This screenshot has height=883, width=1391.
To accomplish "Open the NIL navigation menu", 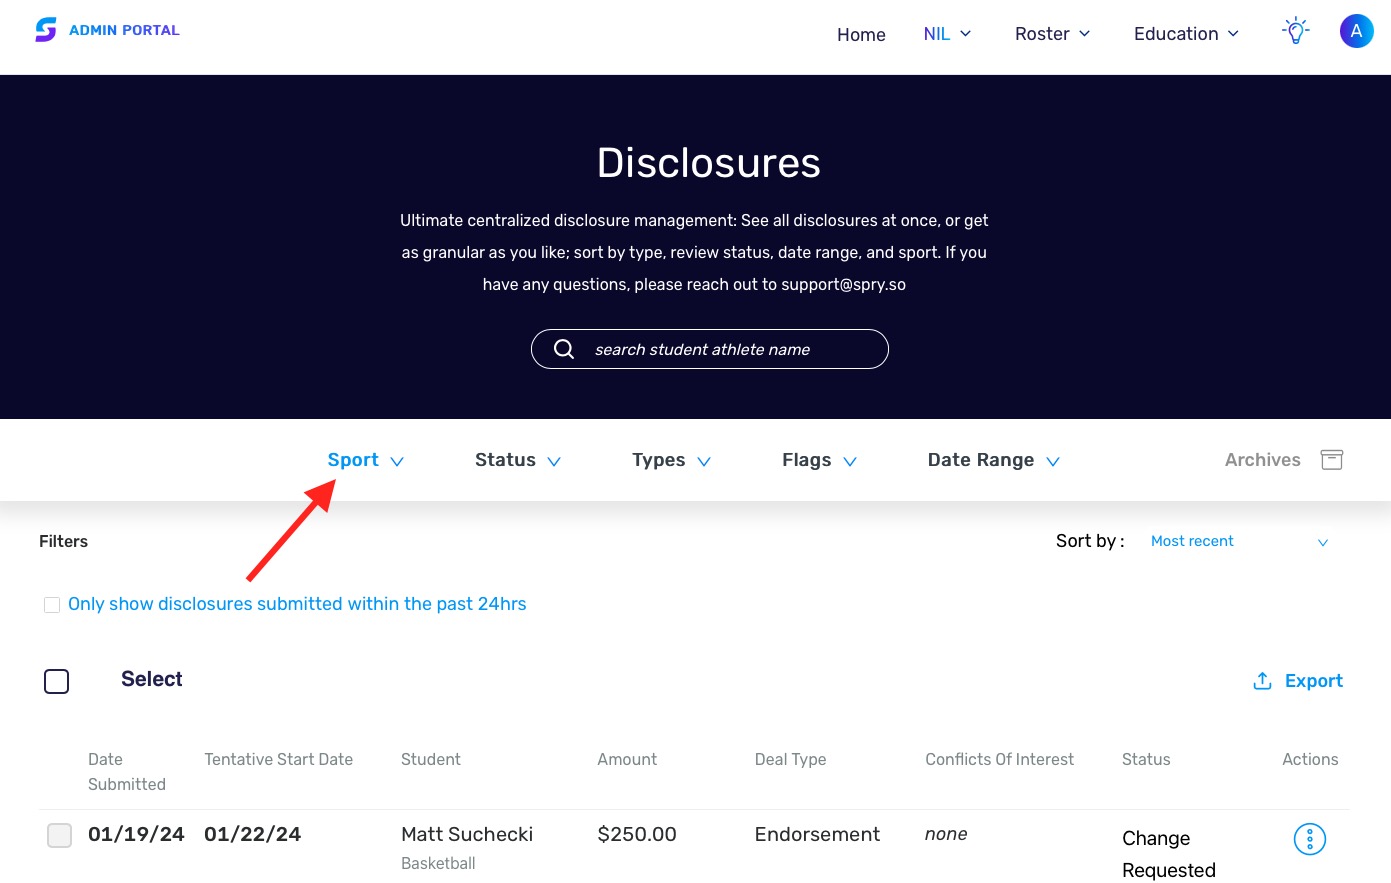I will (947, 34).
